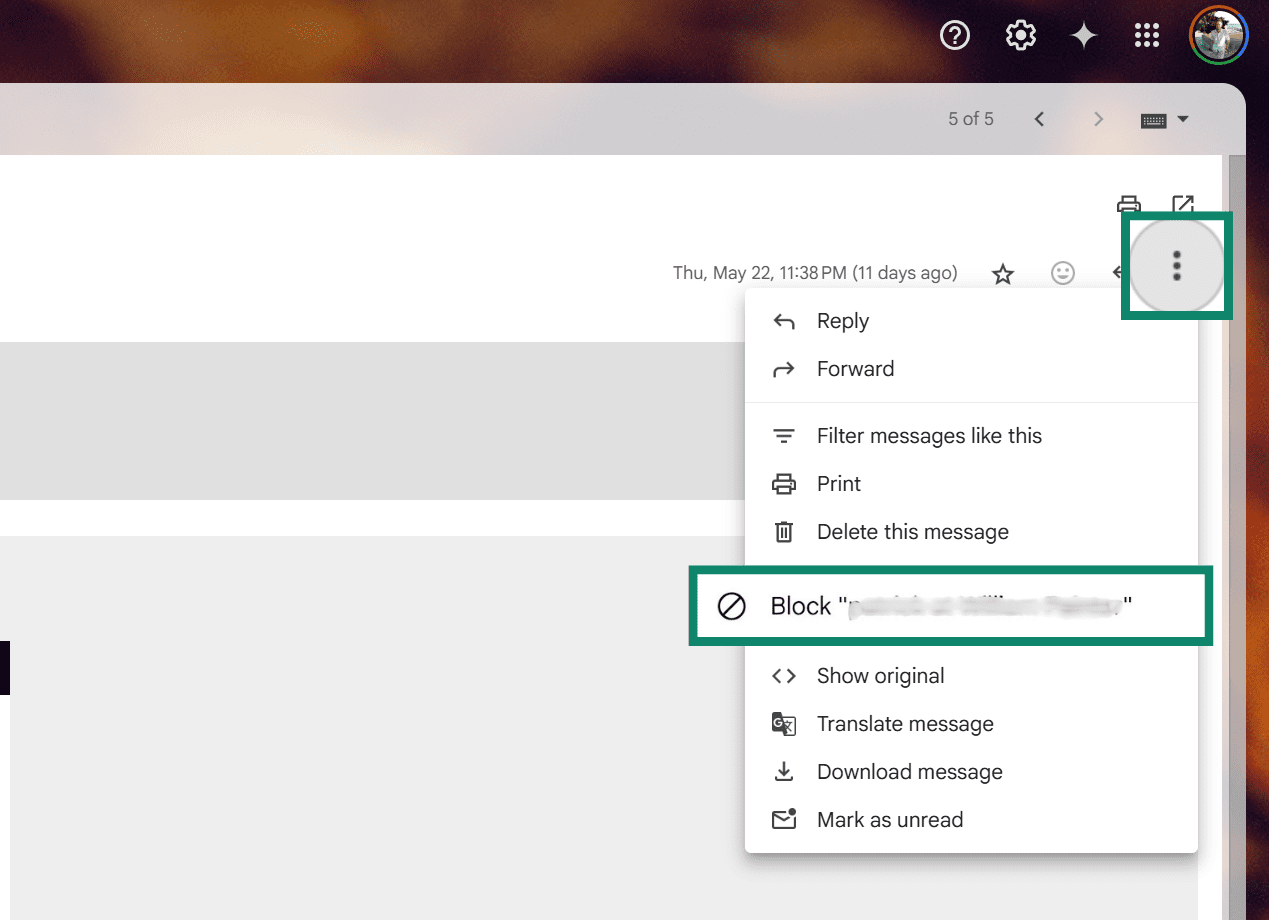
Task: Open the Google apps grid
Action: pos(1146,35)
